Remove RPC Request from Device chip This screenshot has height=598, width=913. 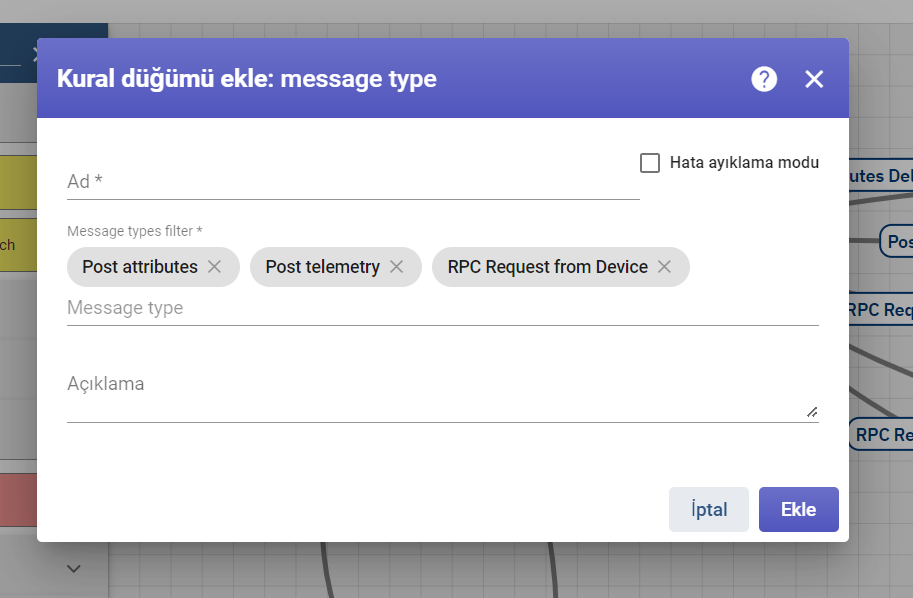tap(664, 267)
